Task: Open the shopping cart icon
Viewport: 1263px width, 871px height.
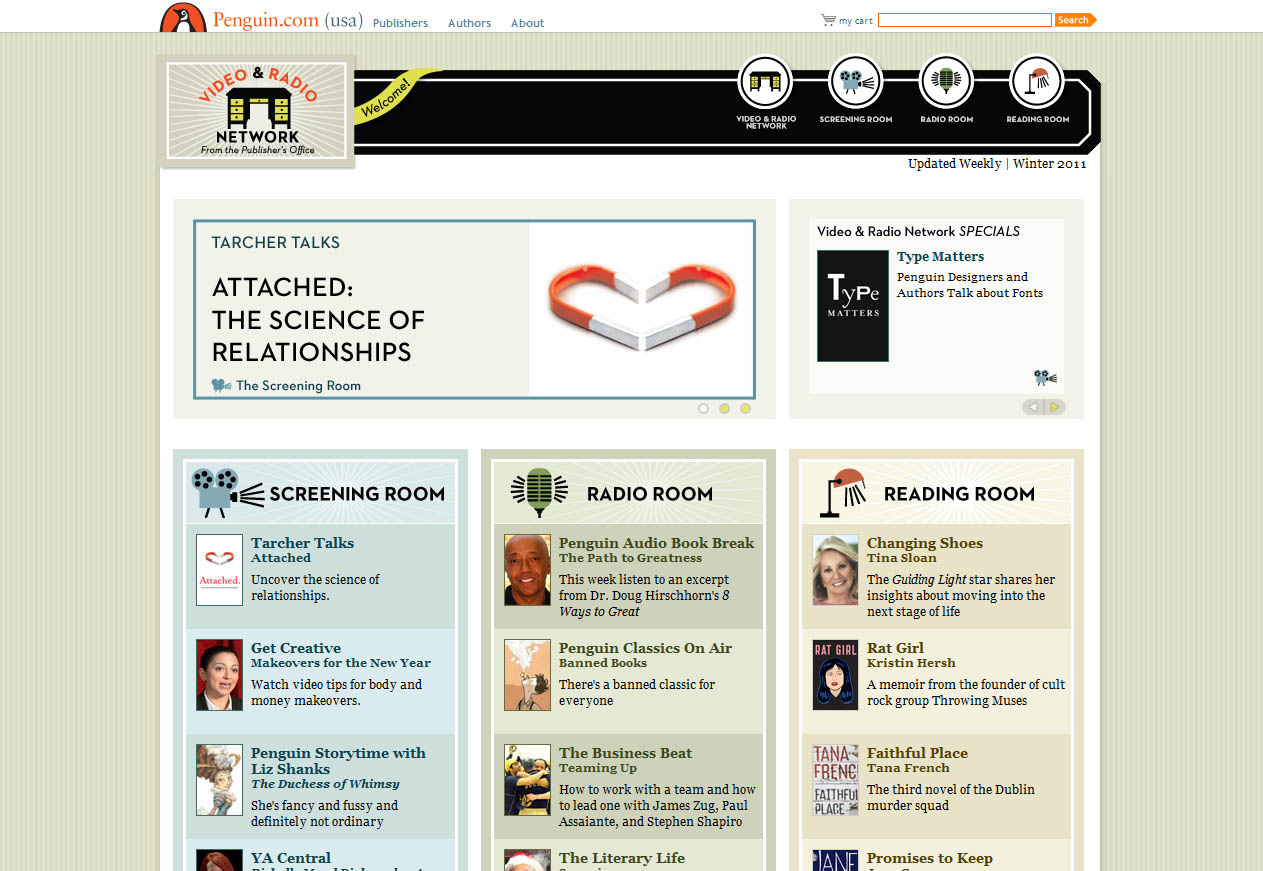Action: [x=828, y=20]
